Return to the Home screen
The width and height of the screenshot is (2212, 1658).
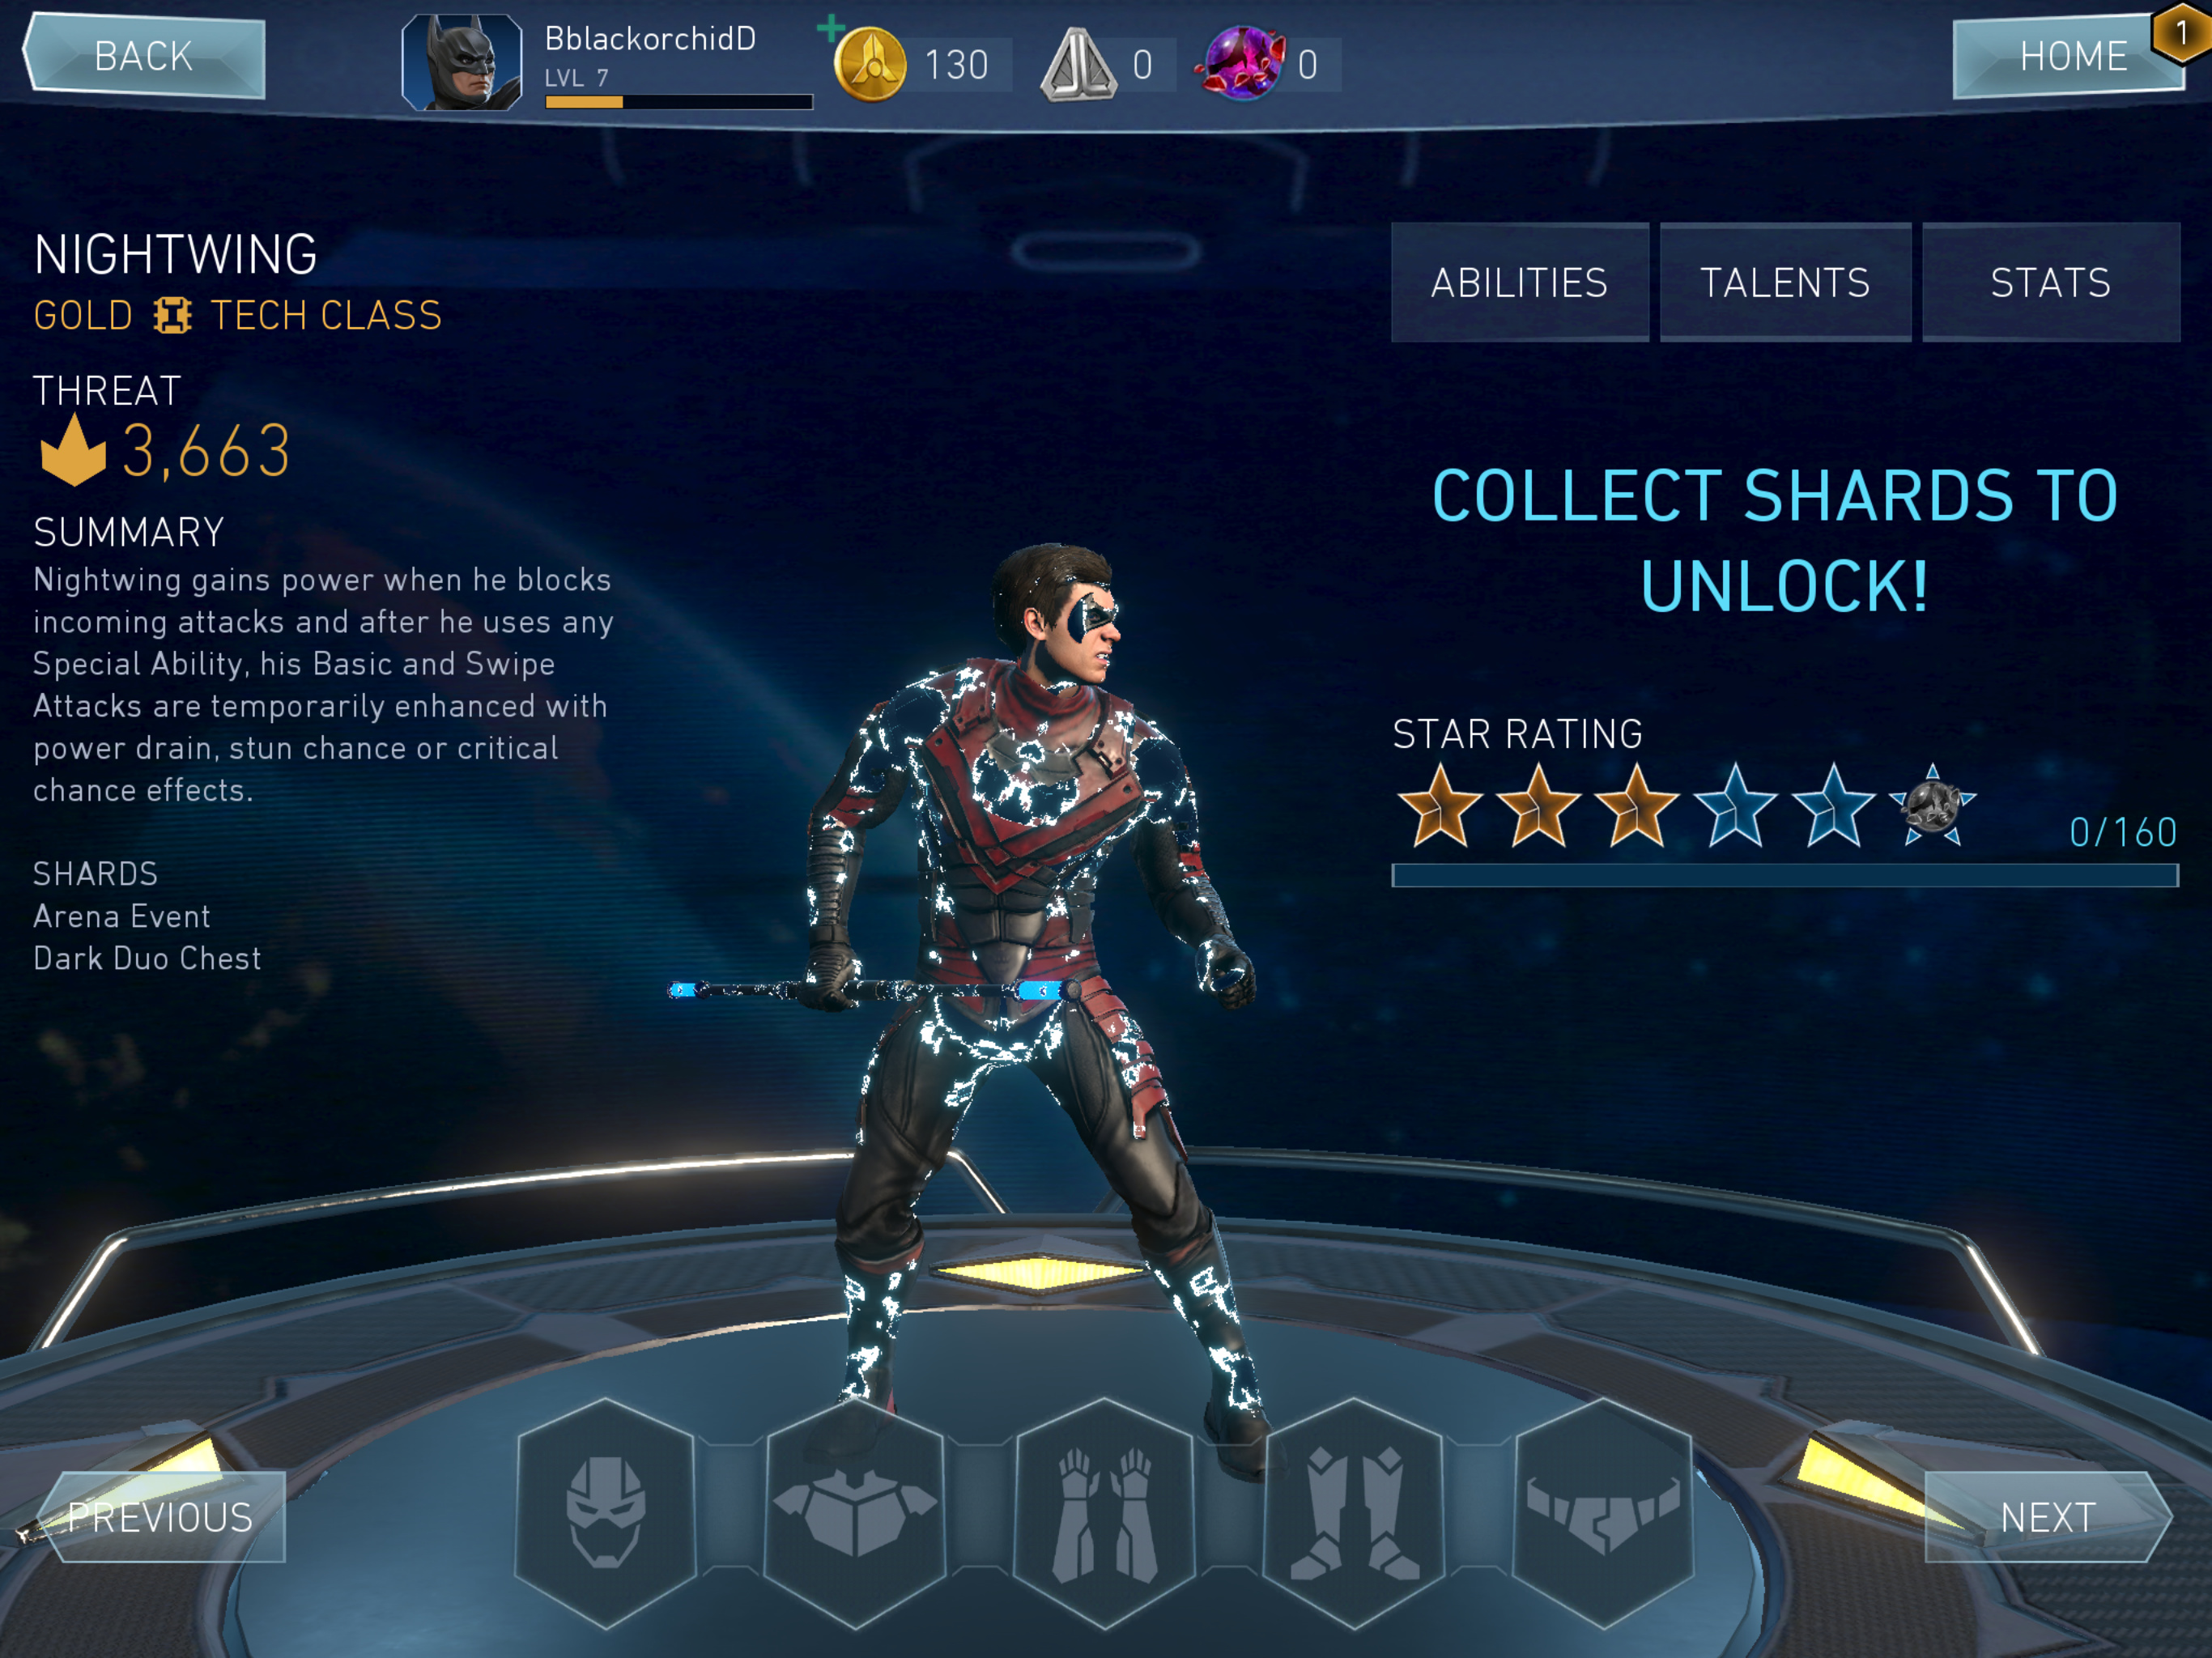coord(2068,56)
